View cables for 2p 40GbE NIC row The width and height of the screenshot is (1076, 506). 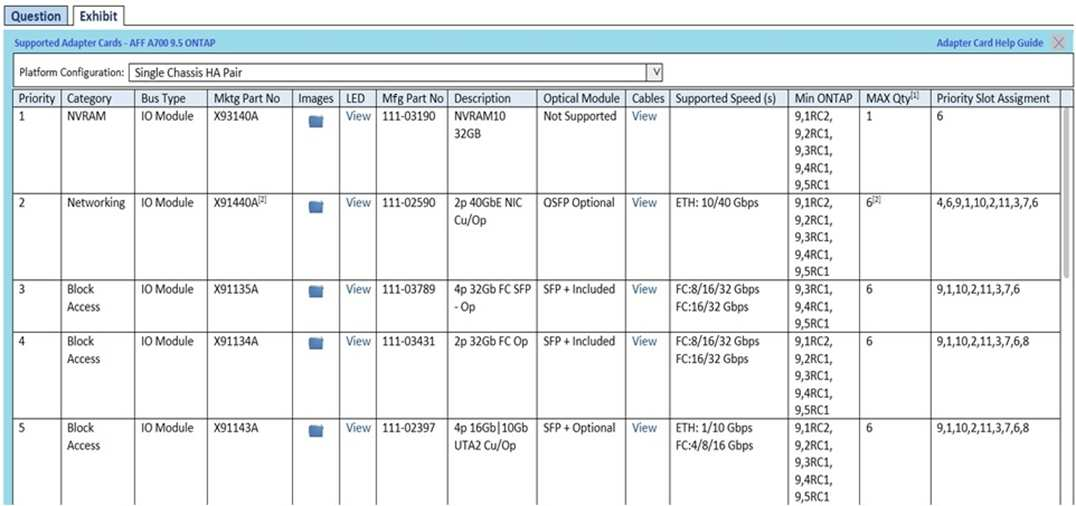644,203
